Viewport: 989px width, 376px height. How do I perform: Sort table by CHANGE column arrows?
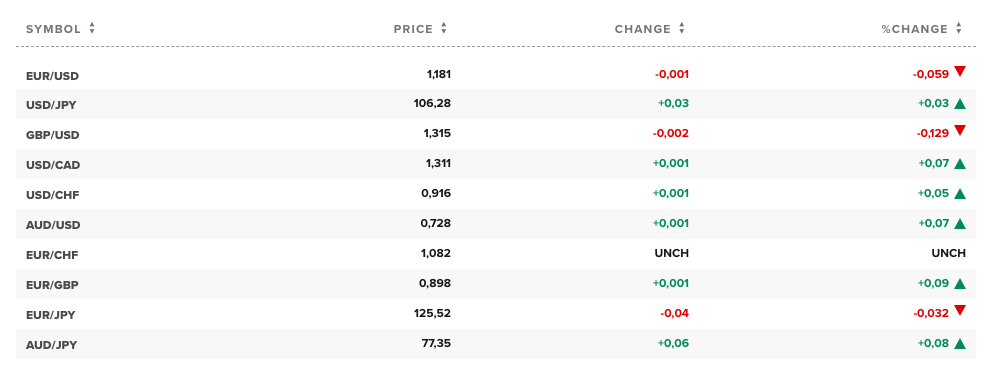click(x=682, y=28)
